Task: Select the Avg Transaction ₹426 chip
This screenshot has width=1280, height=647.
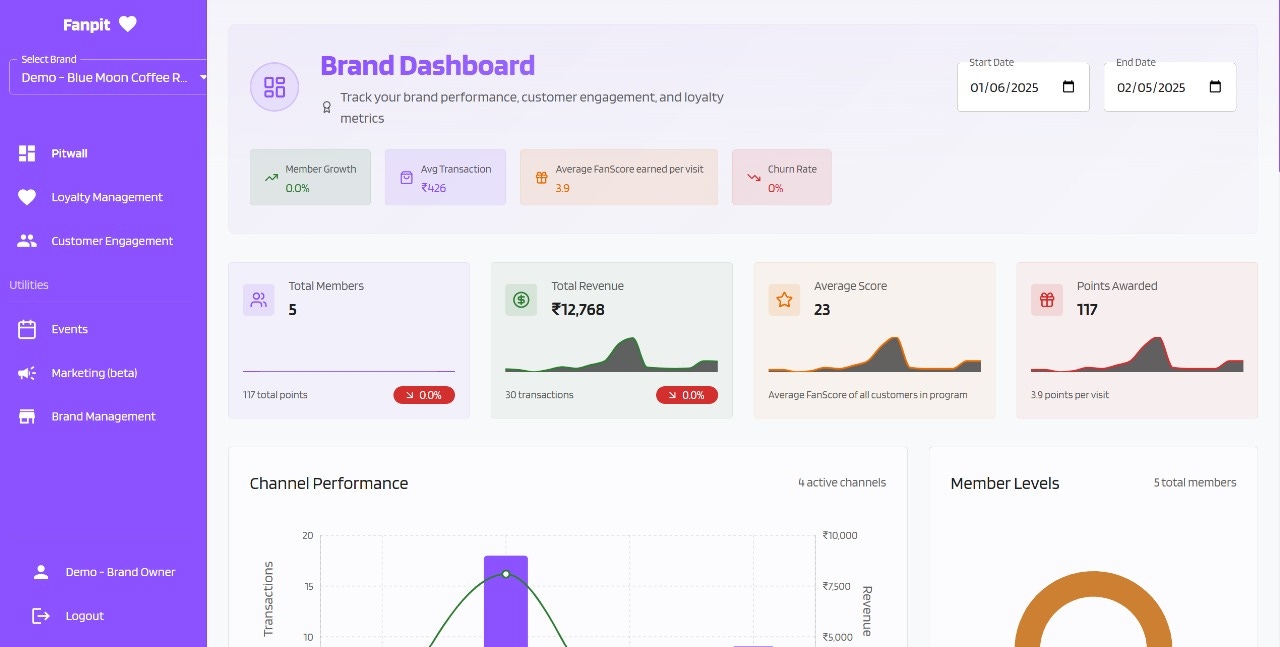Action: click(x=445, y=177)
